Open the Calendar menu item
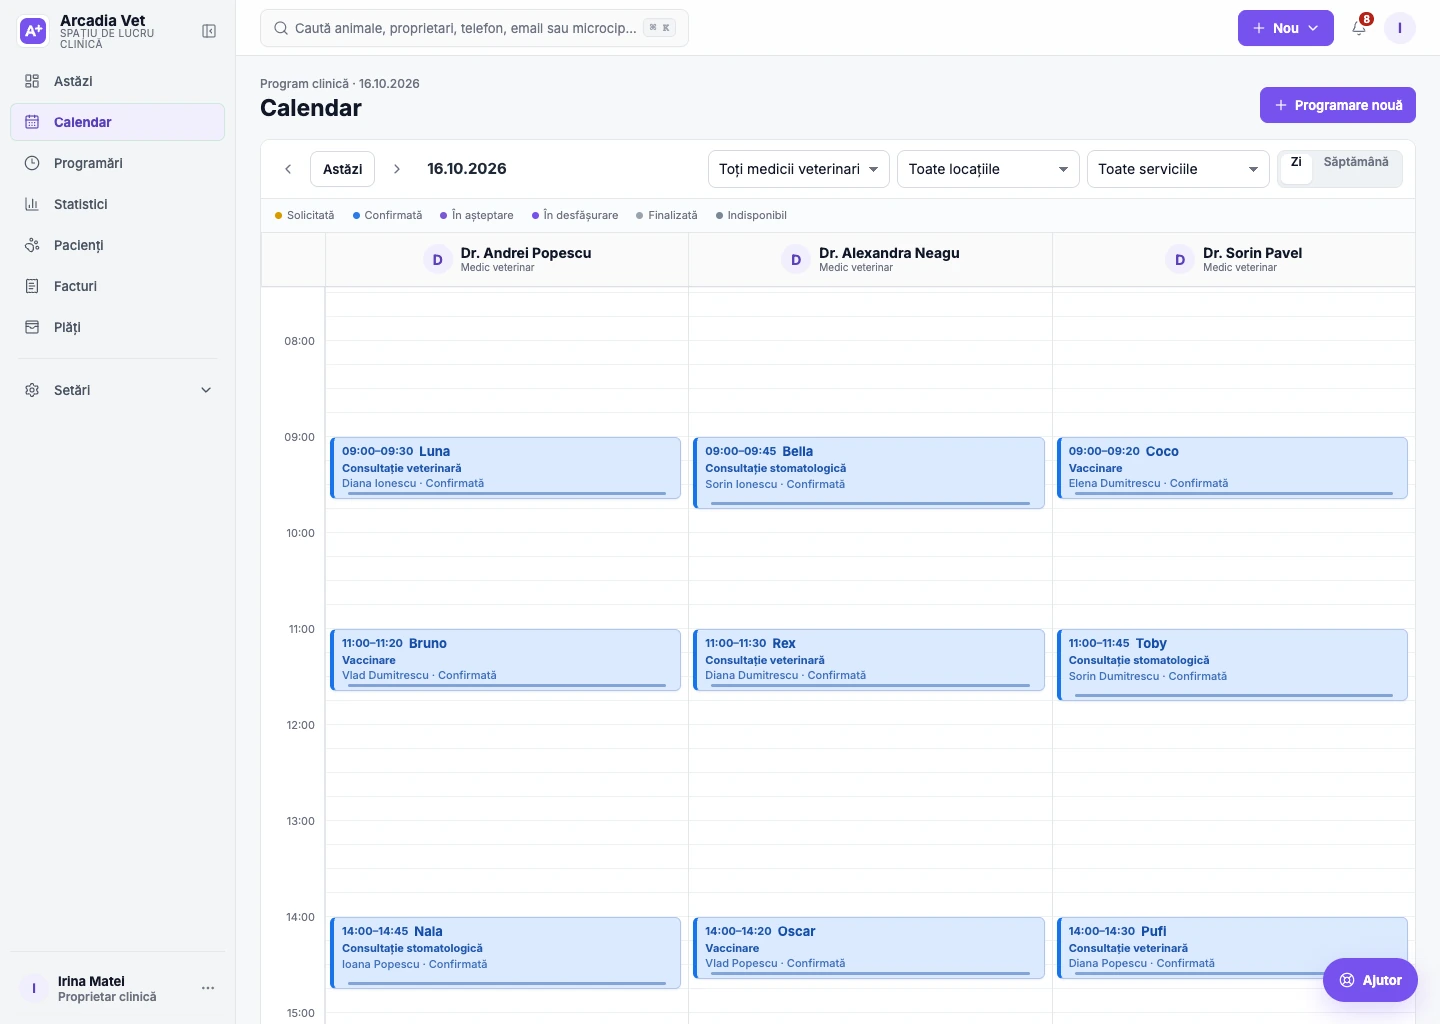Viewport: 1440px width, 1024px height. point(117,122)
